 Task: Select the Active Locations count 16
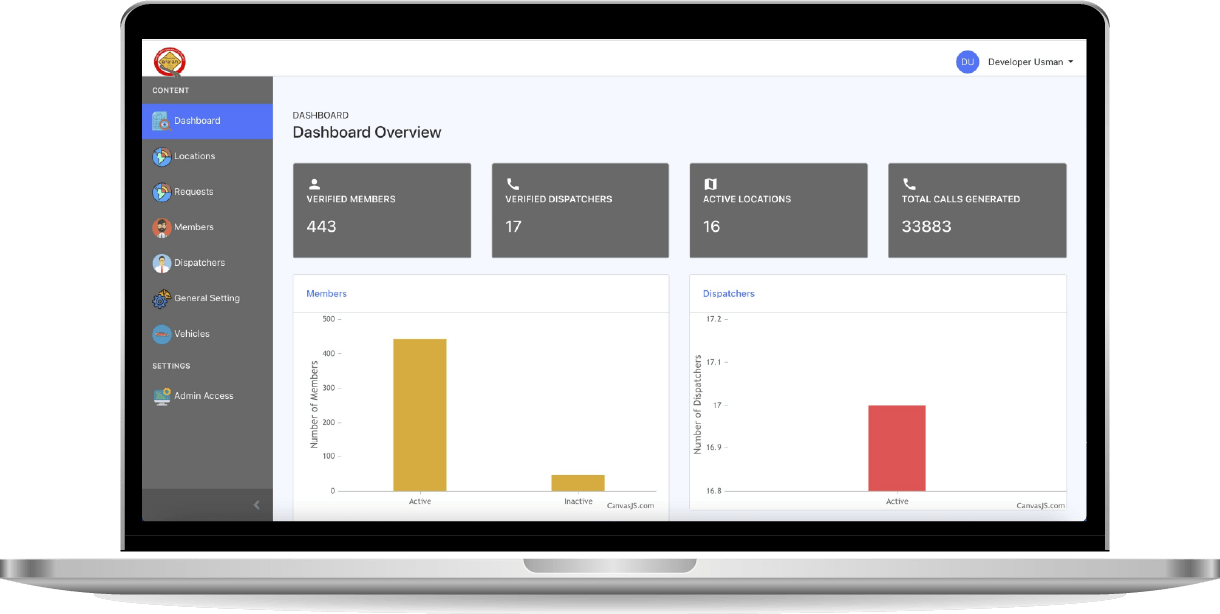[712, 227]
